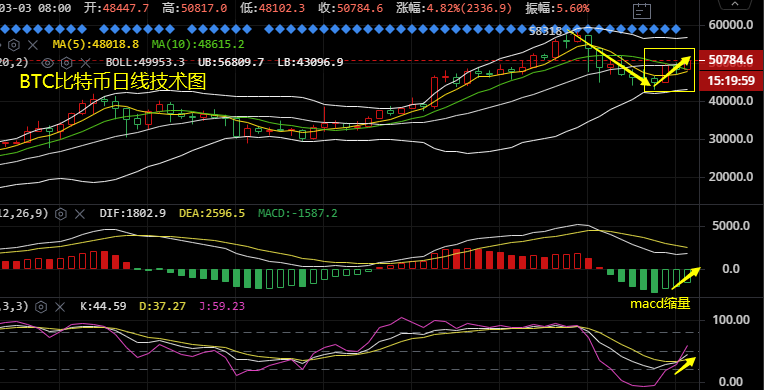Click the change 涨幅:4.82%(2336.9)
This screenshot has width=764, height=390.
coord(454,8)
